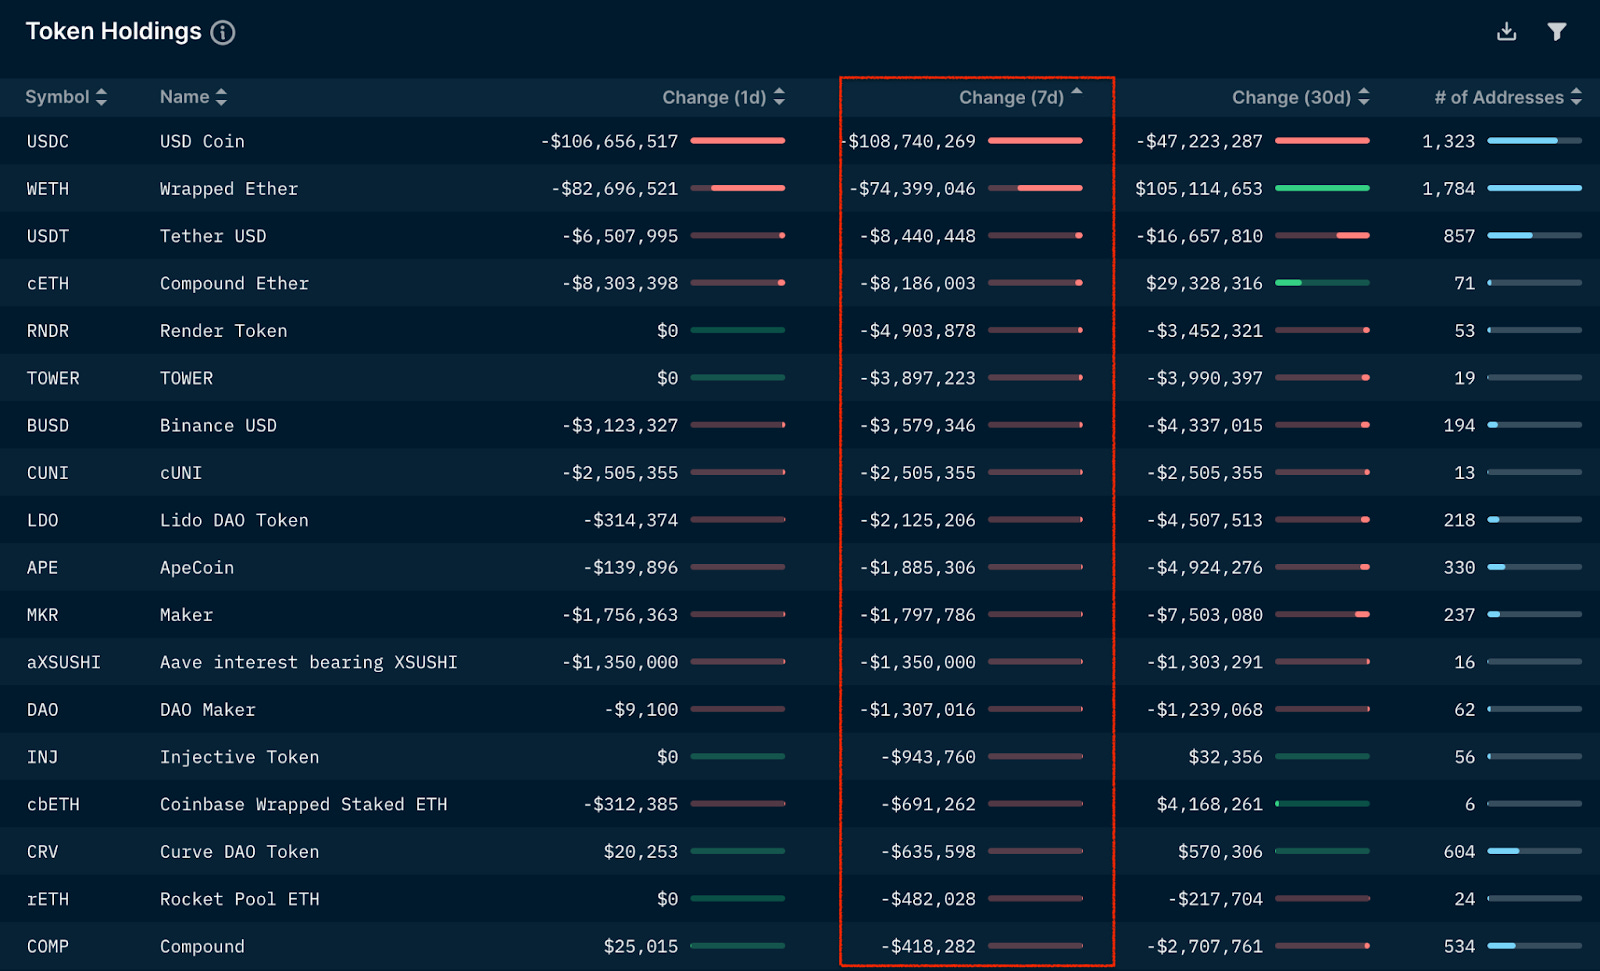Click the Injective Token name
The width and height of the screenshot is (1600, 971).
click(239, 758)
